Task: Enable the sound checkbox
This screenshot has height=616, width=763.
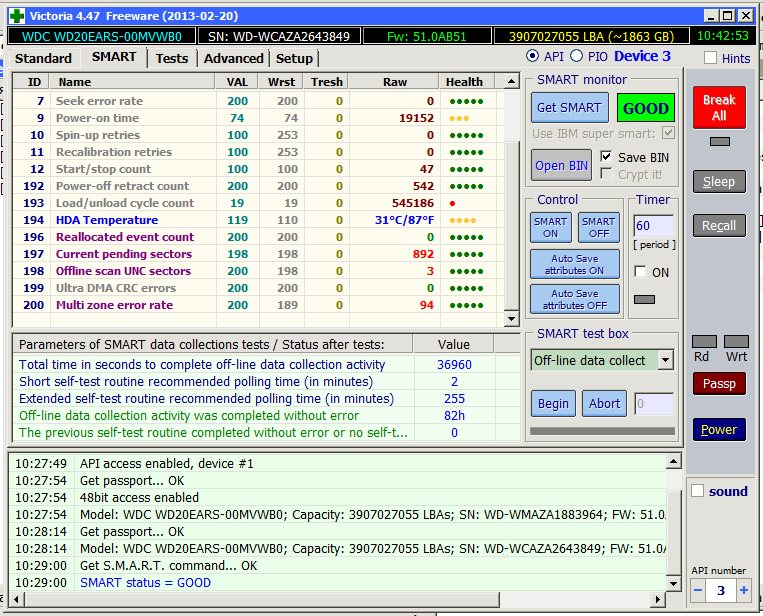Action: pyautogui.click(x=698, y=491)
